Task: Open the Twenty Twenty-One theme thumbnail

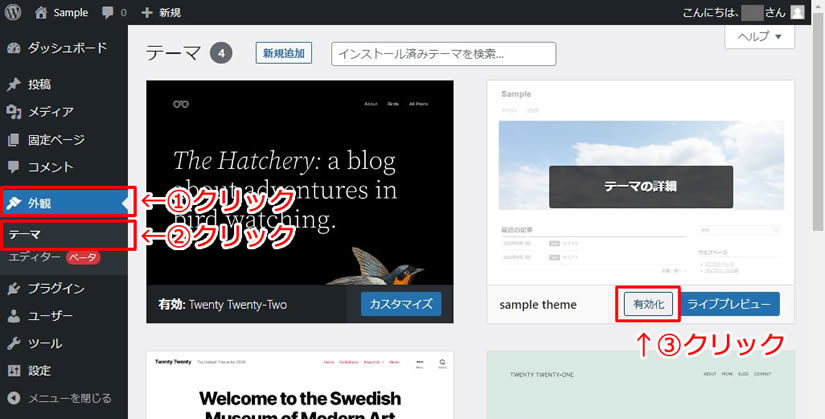Action: click(x=640, y=385)
